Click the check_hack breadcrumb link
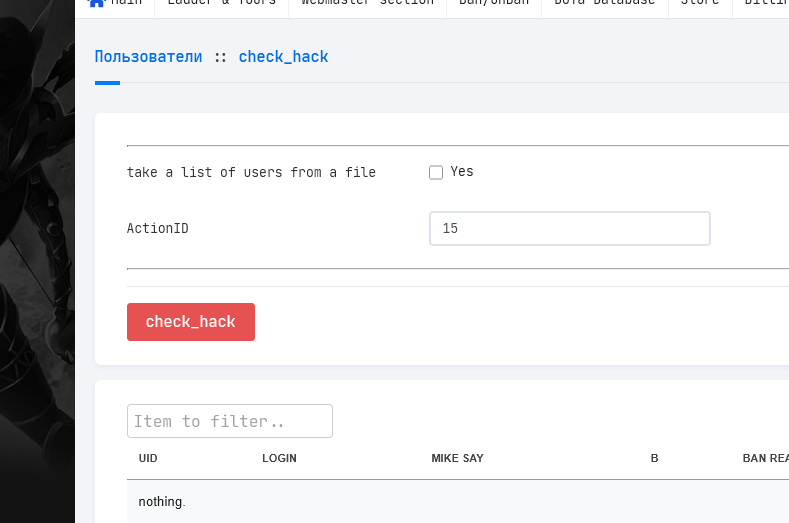The height and width of the screenshot is (523, 789). point(283,57)
